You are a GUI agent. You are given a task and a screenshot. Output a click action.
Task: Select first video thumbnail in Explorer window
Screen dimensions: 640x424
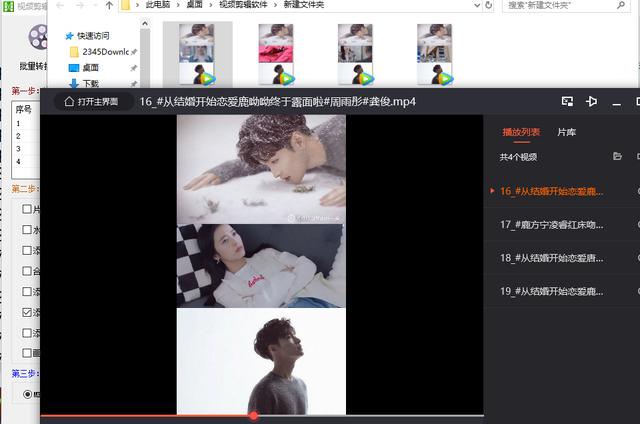(197, 54)
